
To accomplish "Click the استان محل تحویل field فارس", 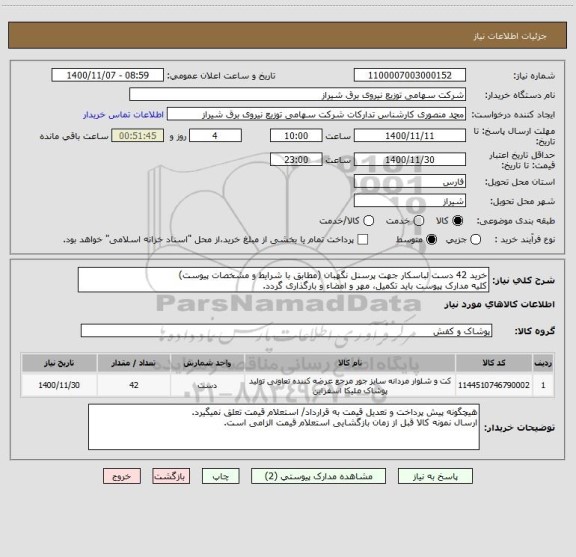I will tap(410, 182).
